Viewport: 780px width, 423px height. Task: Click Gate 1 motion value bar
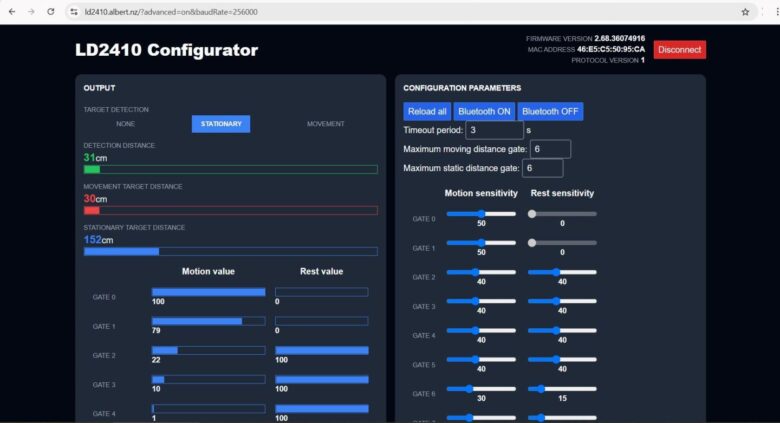pos(208,321)
